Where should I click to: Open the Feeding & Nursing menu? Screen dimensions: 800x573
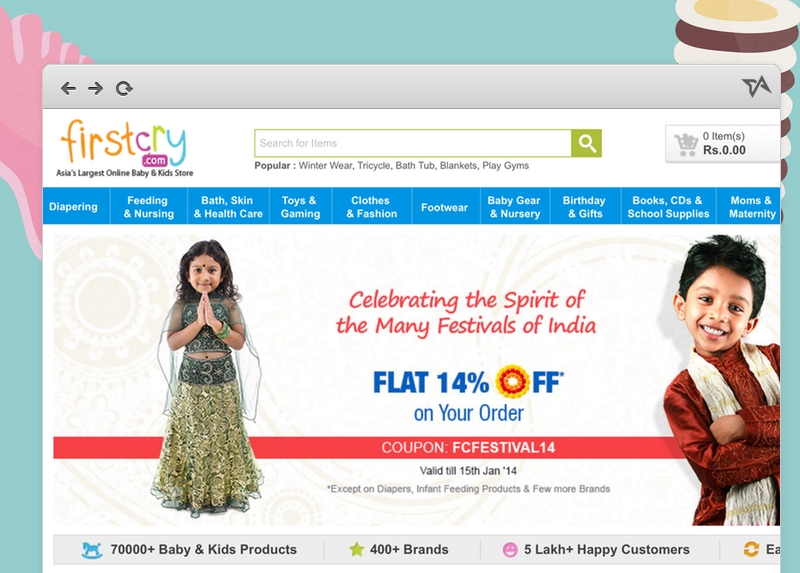click(x=148, y=207)
